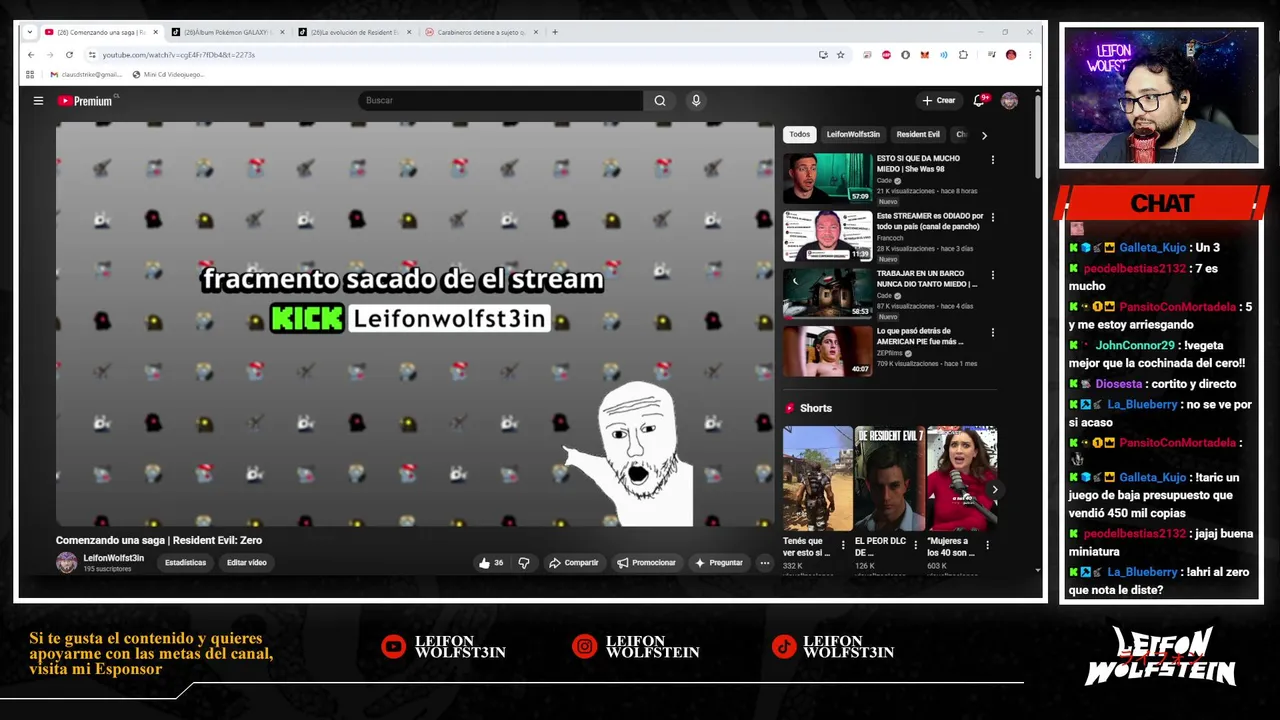The height and width of the screenshot is (720, 1280).
Task: Go back in Chrome browser
Action: (x=31, y=55)
